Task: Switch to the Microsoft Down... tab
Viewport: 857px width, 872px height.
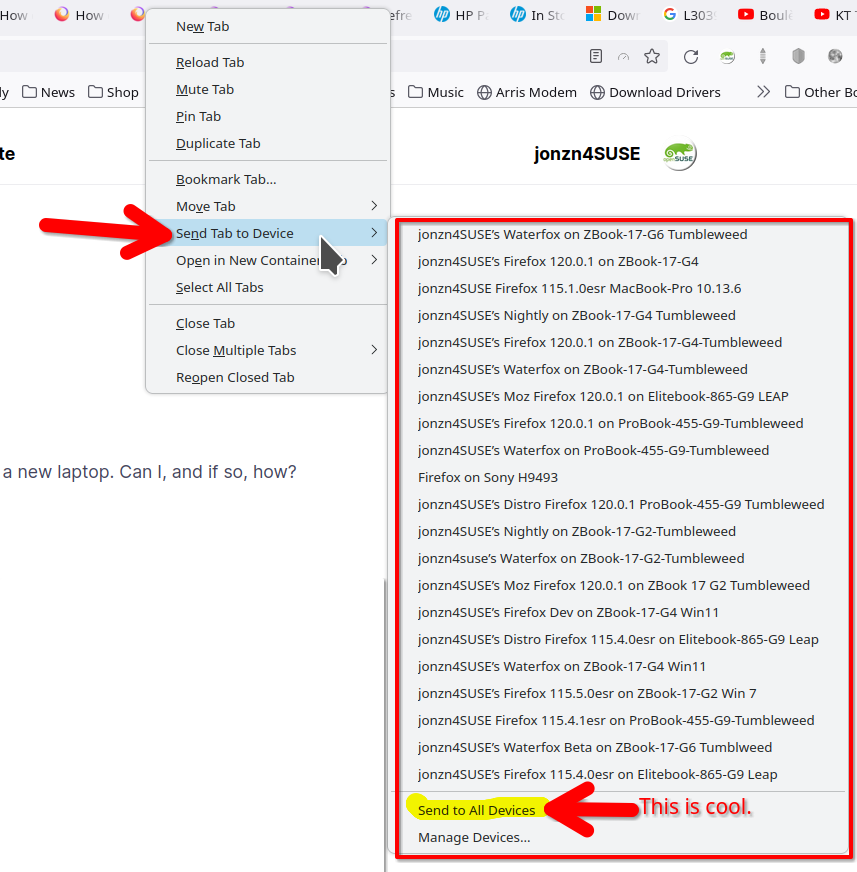Action: point(613,15)
